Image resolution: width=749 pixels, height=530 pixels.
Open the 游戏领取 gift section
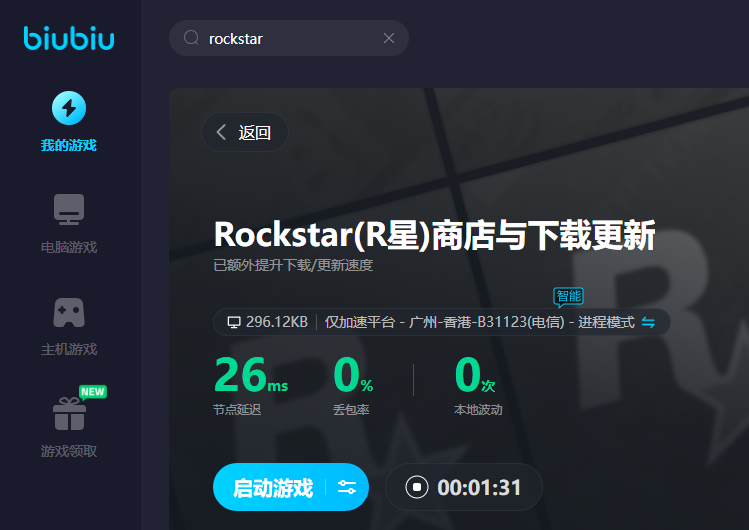(x=69, y=424)
